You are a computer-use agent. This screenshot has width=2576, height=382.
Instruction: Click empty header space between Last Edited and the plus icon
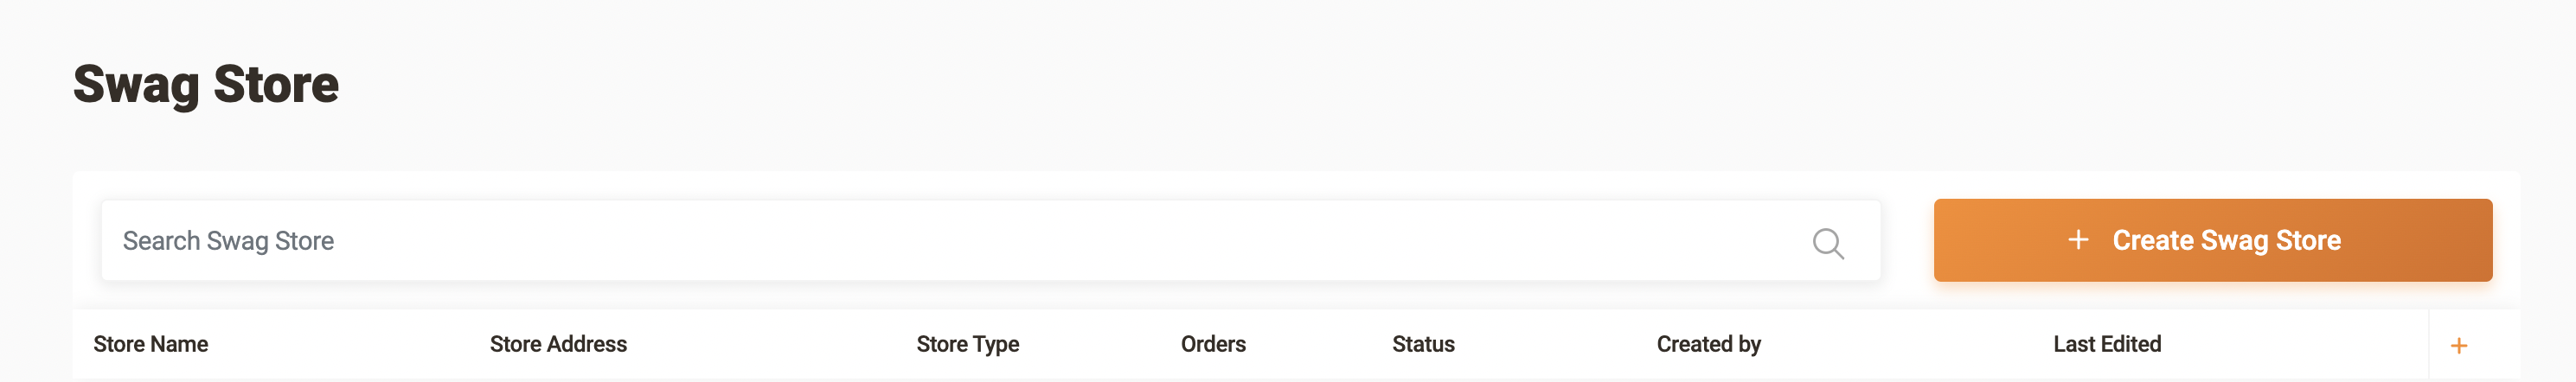(x=2295, y=344)
